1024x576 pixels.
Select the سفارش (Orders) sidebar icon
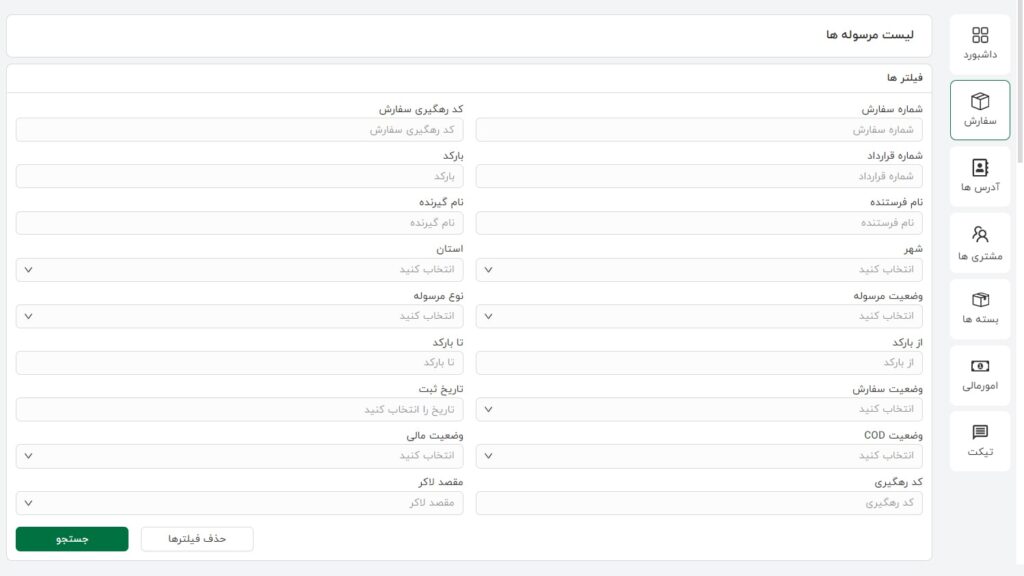coord(978,107)
